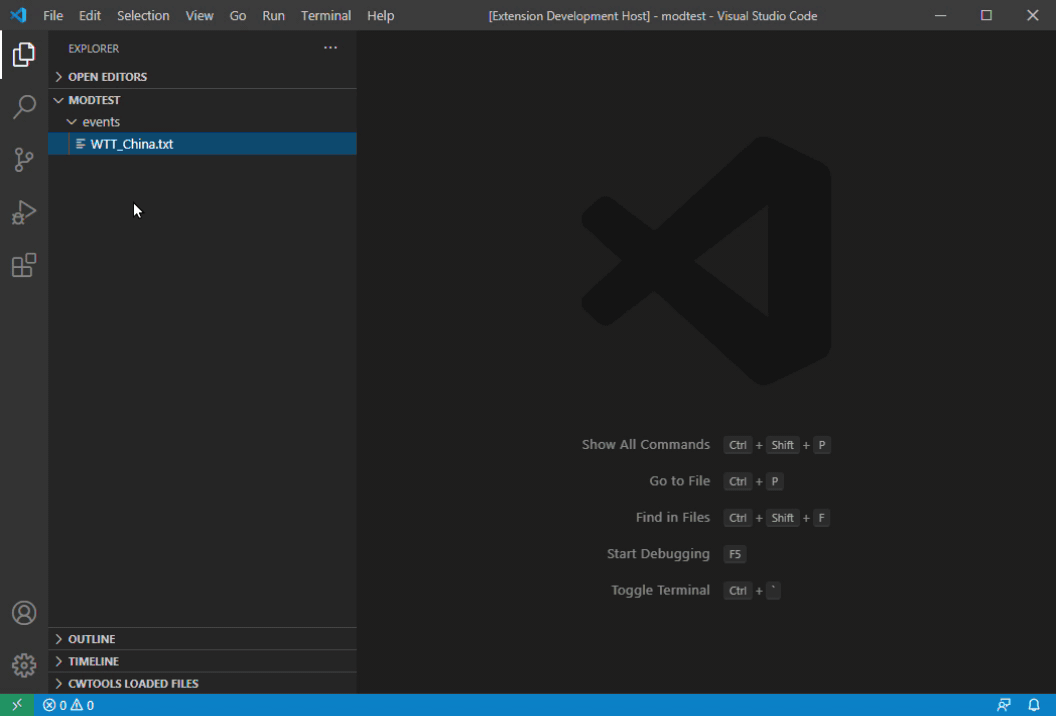This screenshot has width=1056, height=716.
Task: Click the Toggle Terminal hint text
Action: click(x=660, y=590)
